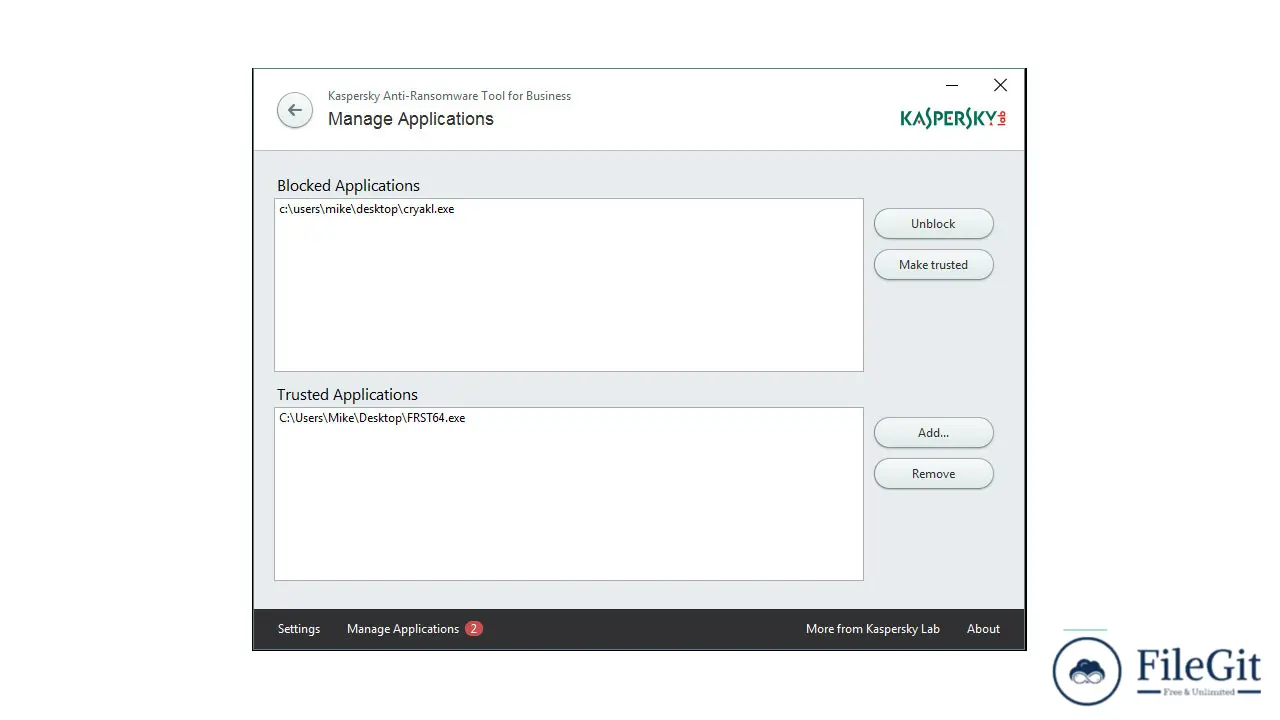Select cryakl.exe in Blocked Applications
The height and width of the screenshot is (720, 1280).
tap(367, 209)
